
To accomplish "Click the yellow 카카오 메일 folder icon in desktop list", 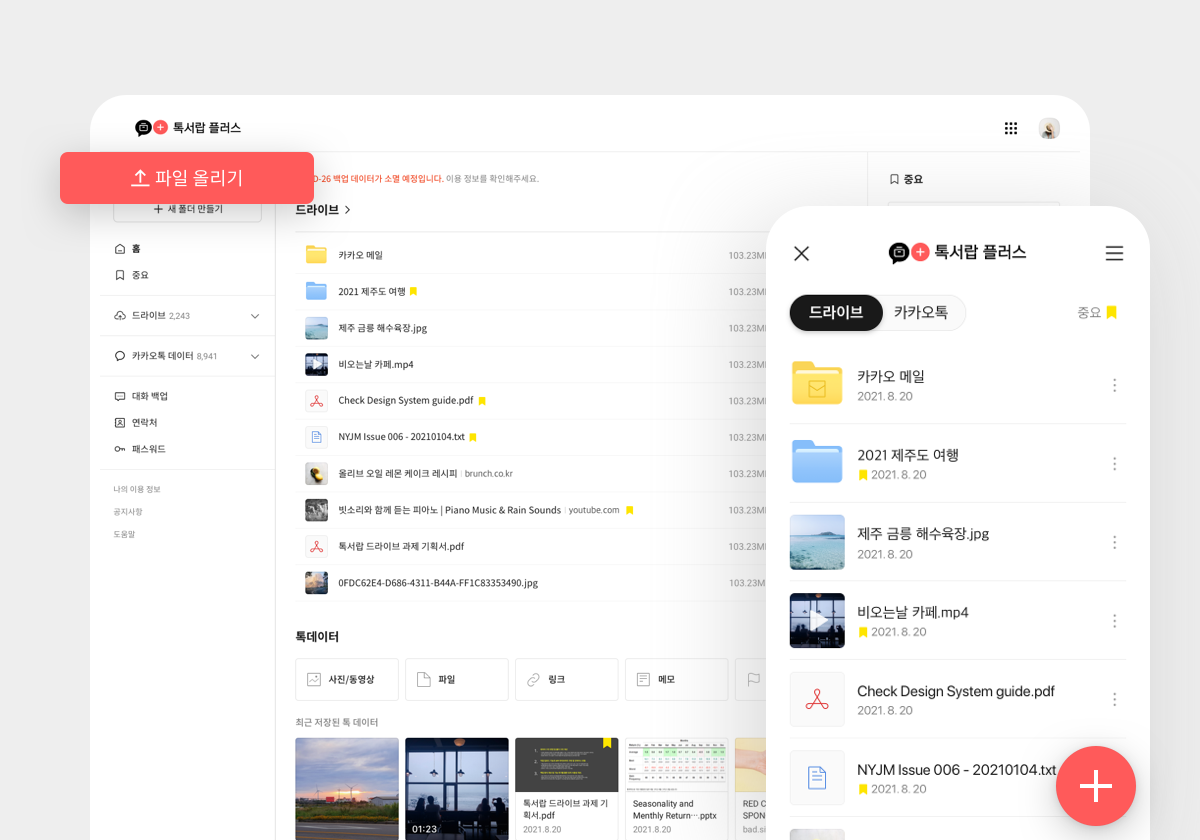I will [316, 255].
